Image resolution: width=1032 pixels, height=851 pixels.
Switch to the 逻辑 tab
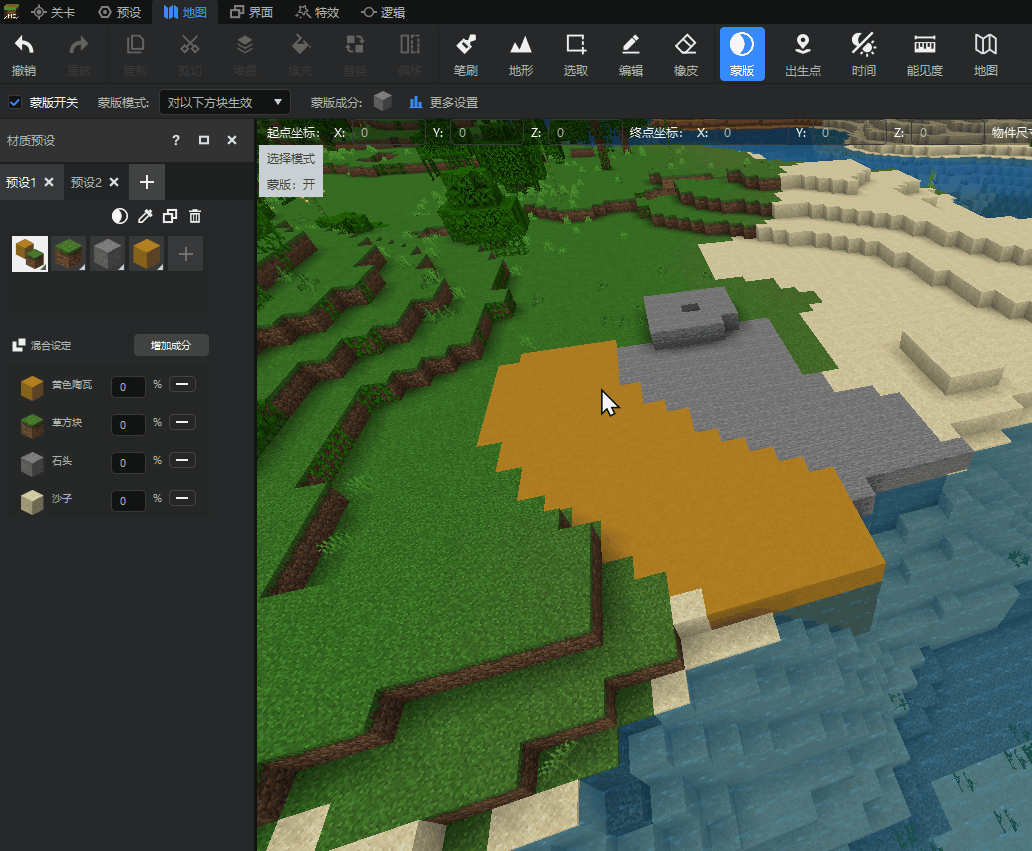click(383, 13)
